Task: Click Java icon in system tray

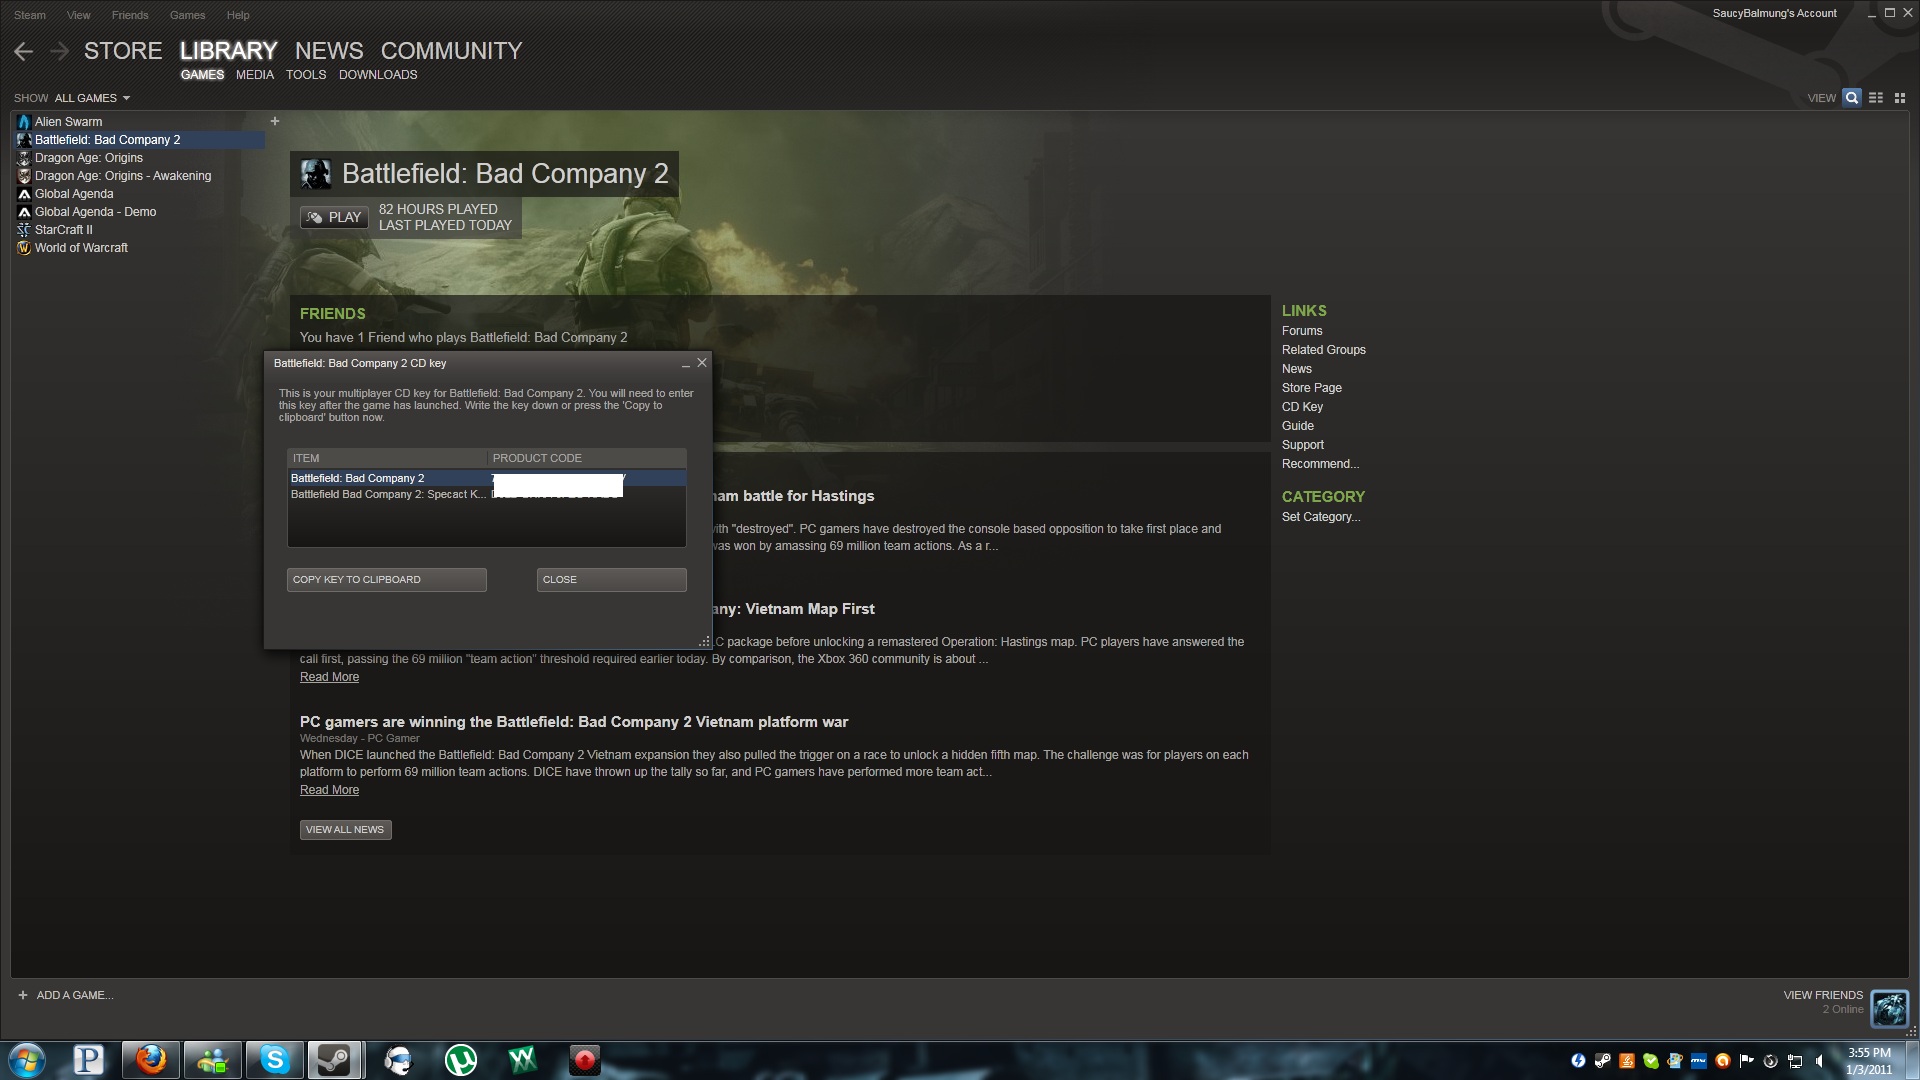Action: [1627, 1061]
